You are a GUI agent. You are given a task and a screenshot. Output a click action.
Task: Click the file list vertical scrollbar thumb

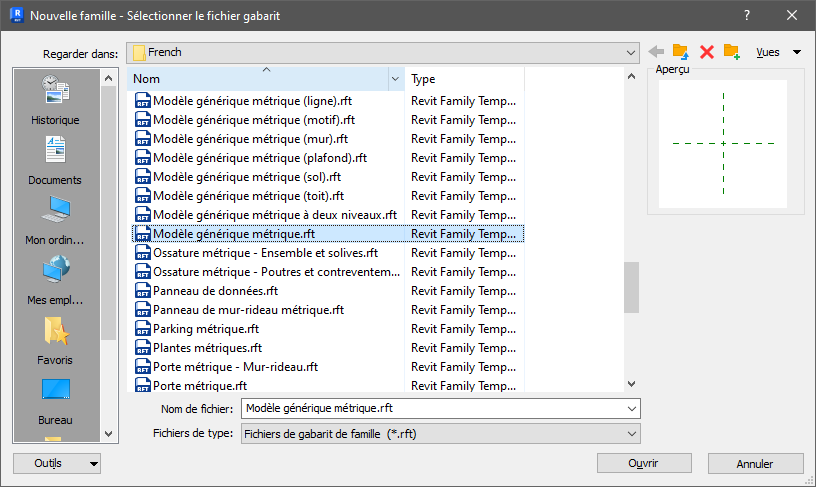click(631, 287)
